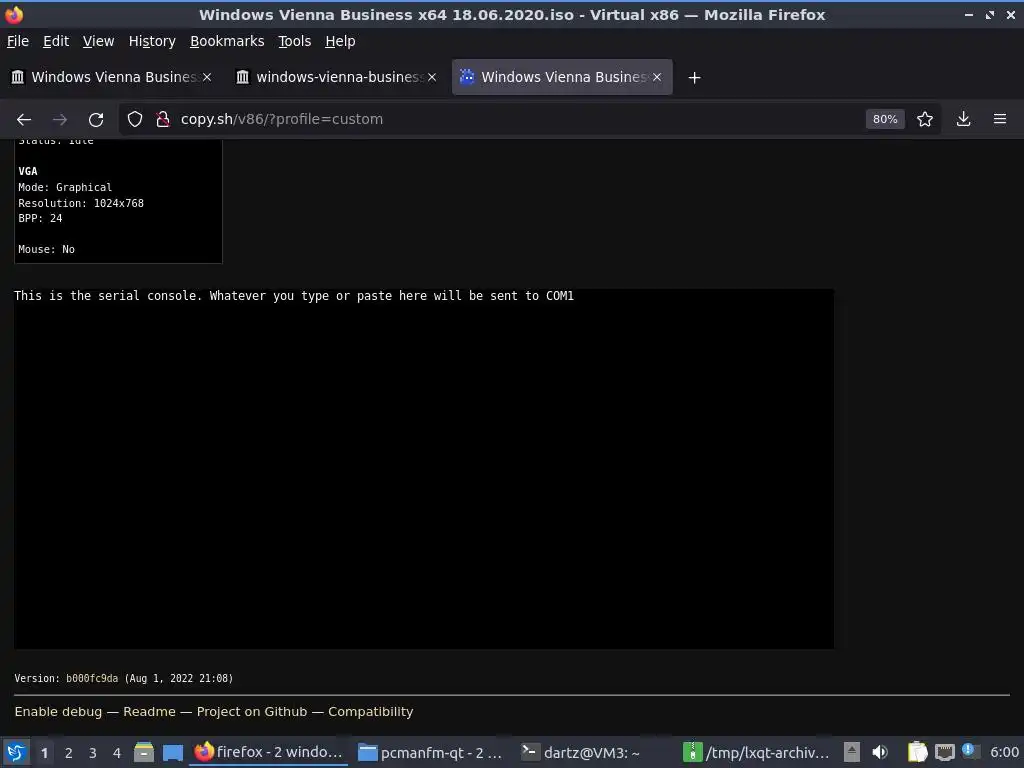This screenshot has height=768, width=1024.
Task: Switch to virtual desktop 3
Action: click(93, 753)
